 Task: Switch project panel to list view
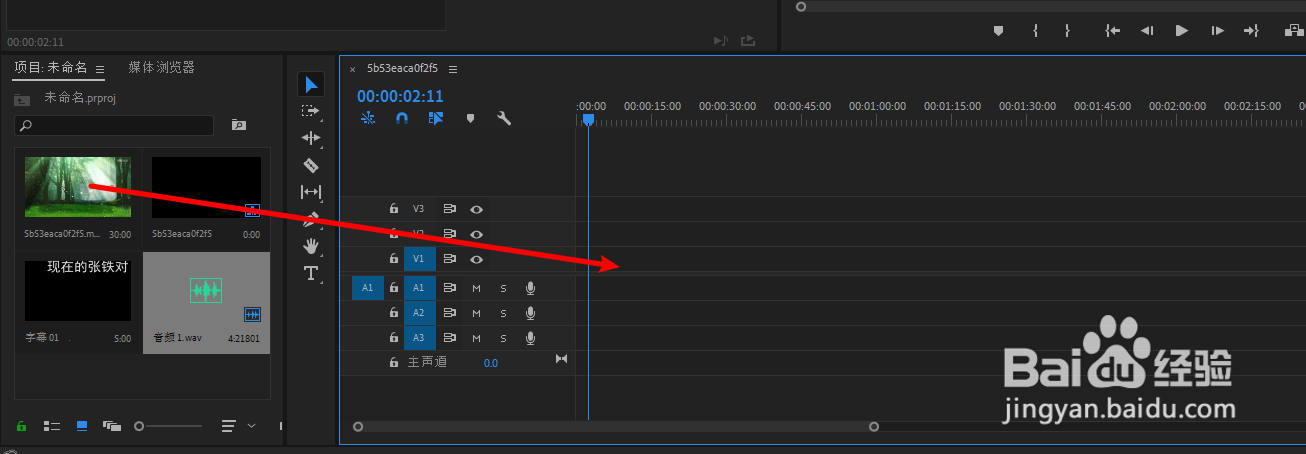[x=52, y=426]
